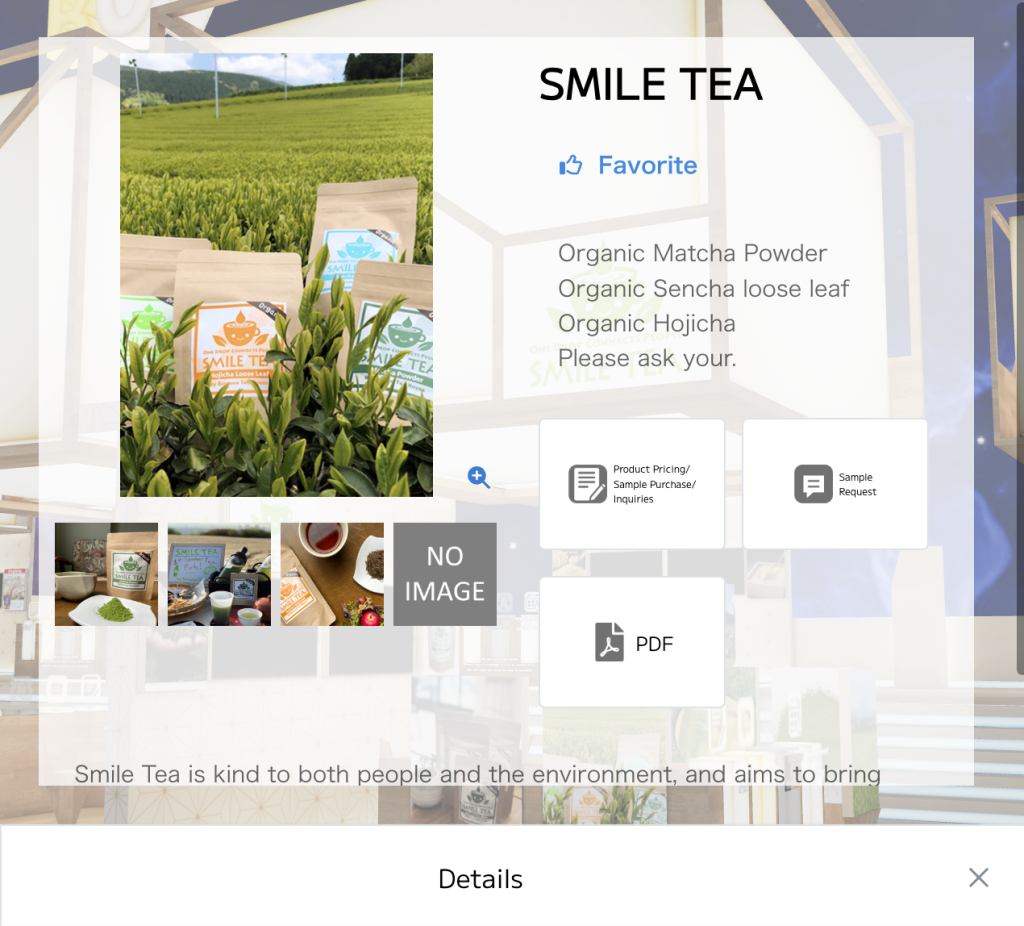Select the matcha powder thumbnail
This screenshot has width=1024, height=926.
106,574
